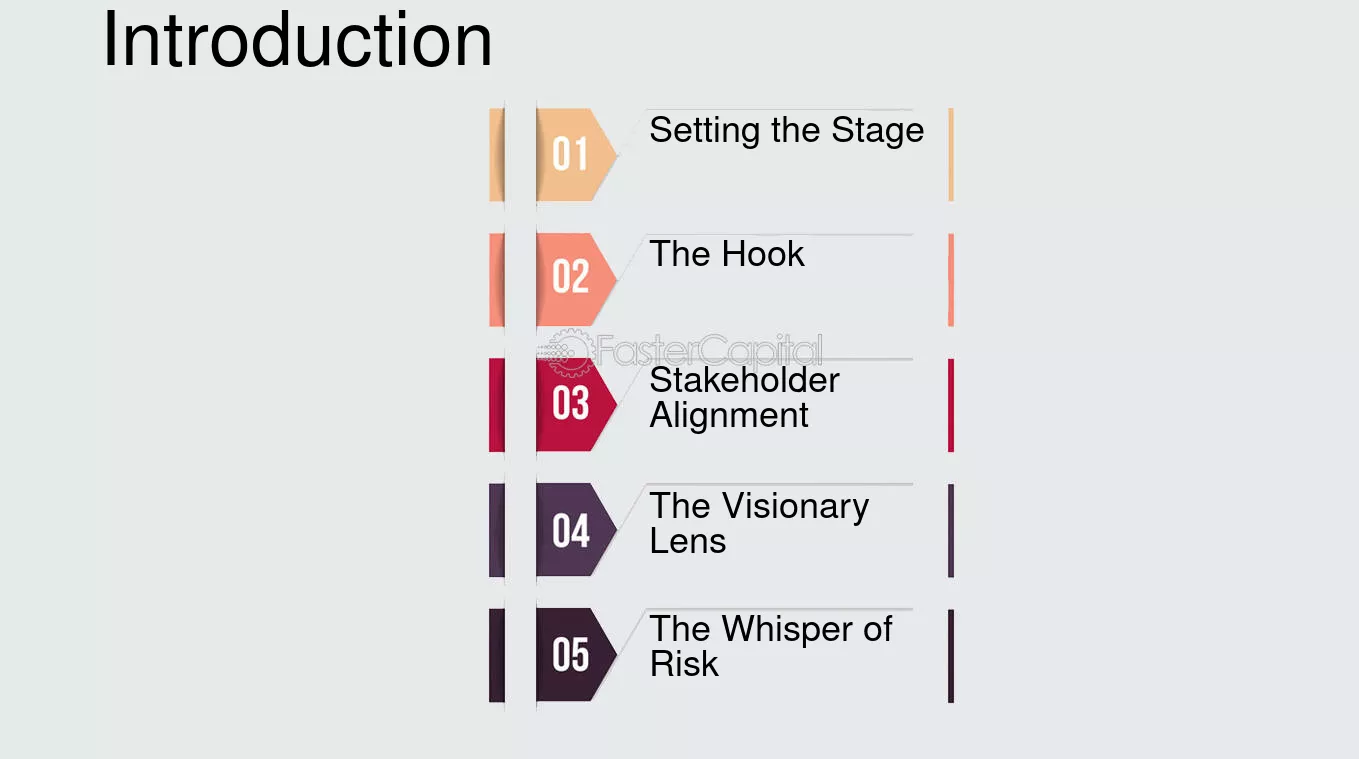Image resolution: width=1359 pixels, height=759 pixels.
Task: Click the 05 dark arrow badge
Action: (x=575, y=655)
